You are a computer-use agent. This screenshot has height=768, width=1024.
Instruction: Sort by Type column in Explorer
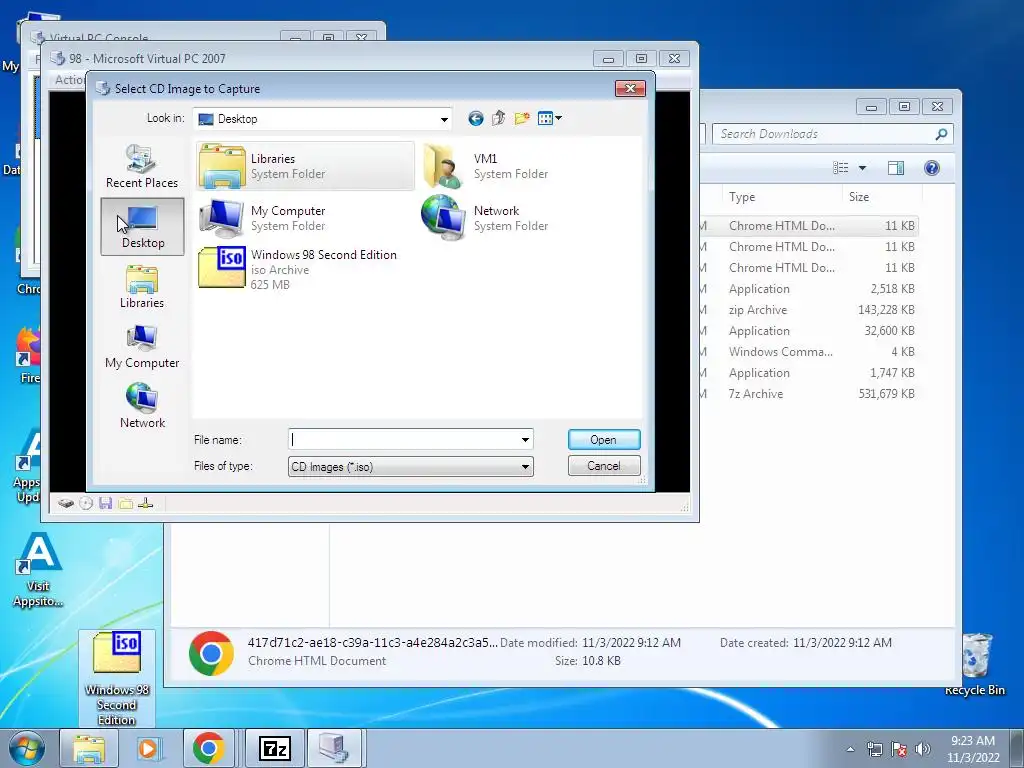(x=781, y=197)
